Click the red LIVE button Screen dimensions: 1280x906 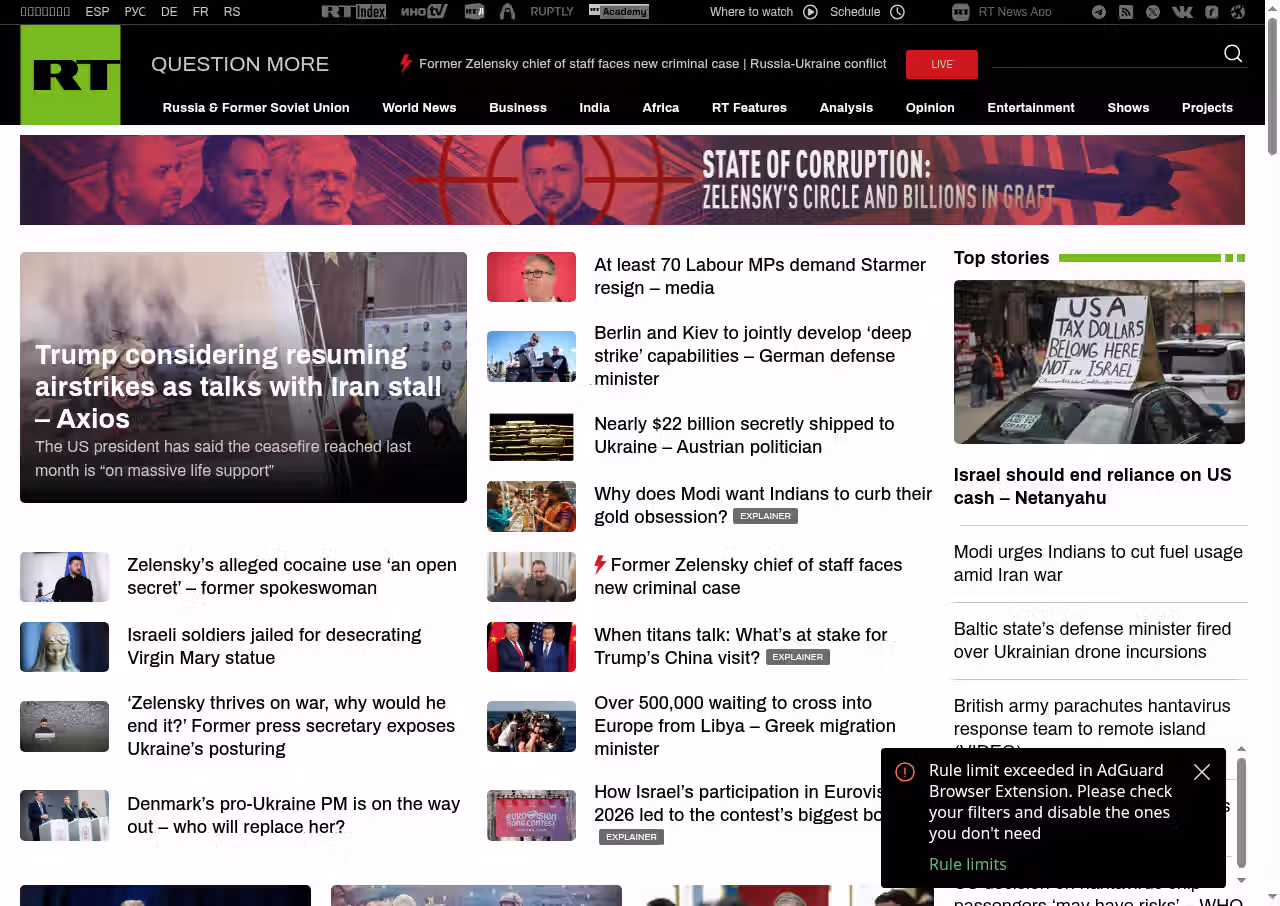tap(941, 64)
